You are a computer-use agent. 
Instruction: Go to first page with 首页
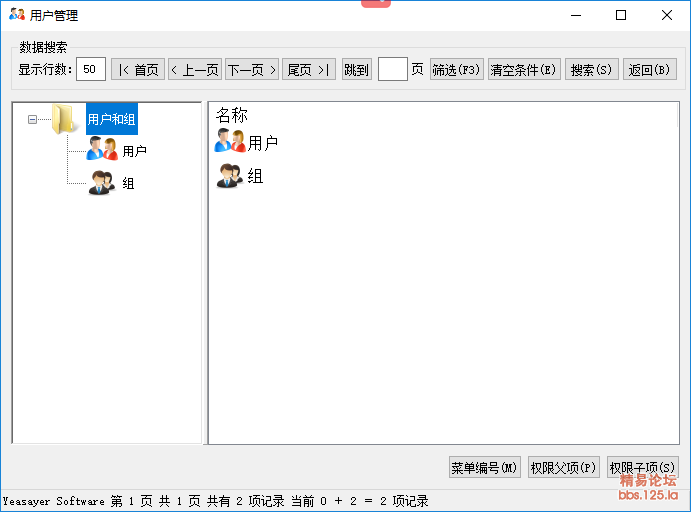(x=138, y=69)
